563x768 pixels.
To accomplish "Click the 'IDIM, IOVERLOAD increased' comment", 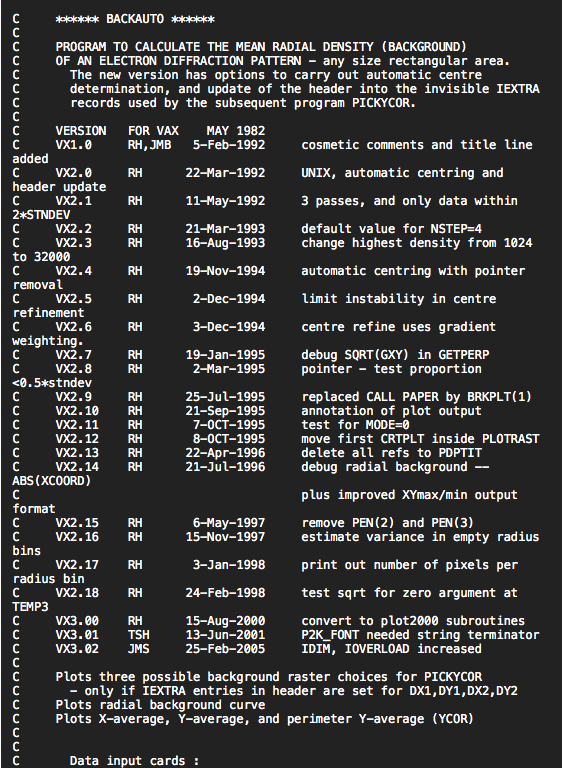I will (x=391, y=648).
